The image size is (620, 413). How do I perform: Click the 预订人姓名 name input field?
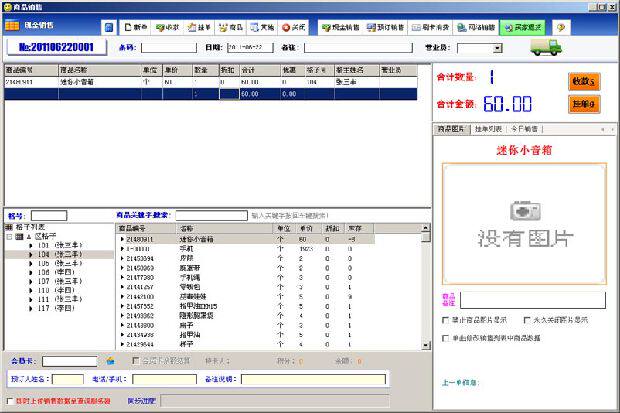pos(68,379)
